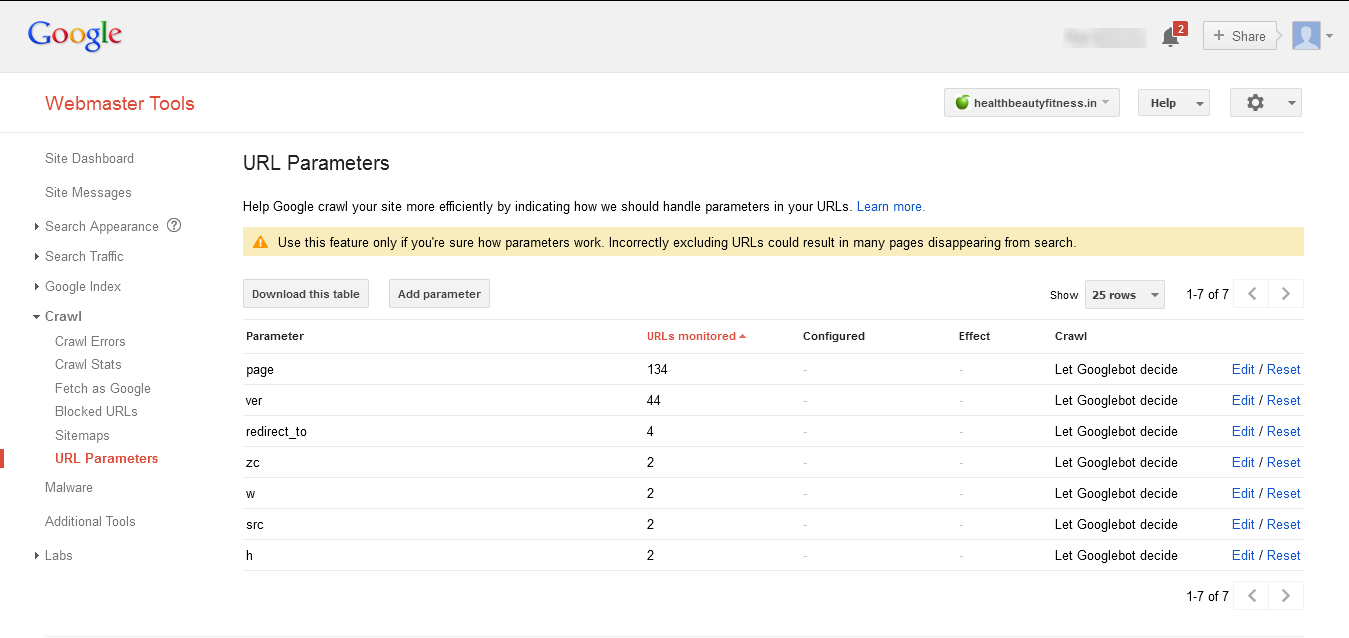Click Download this table button

(305, 294)
